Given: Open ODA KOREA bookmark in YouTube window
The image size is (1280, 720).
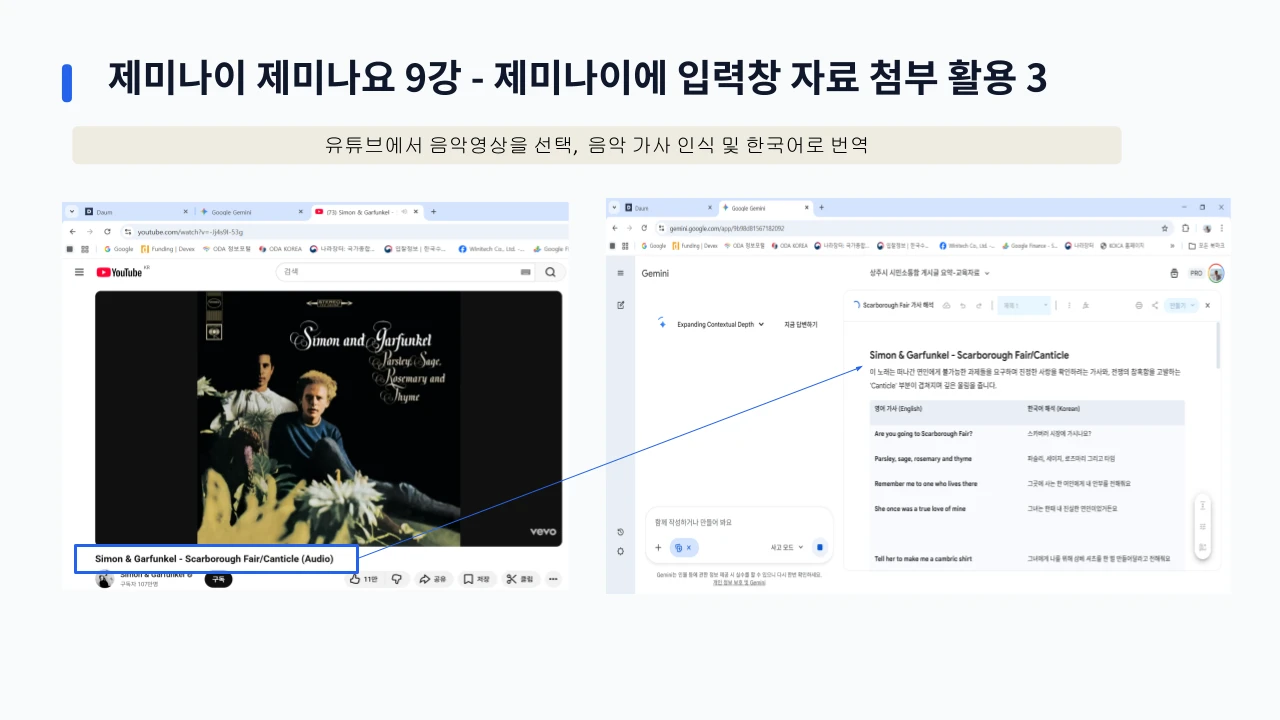Looking at the screenshot, I should tap(280, 249).
